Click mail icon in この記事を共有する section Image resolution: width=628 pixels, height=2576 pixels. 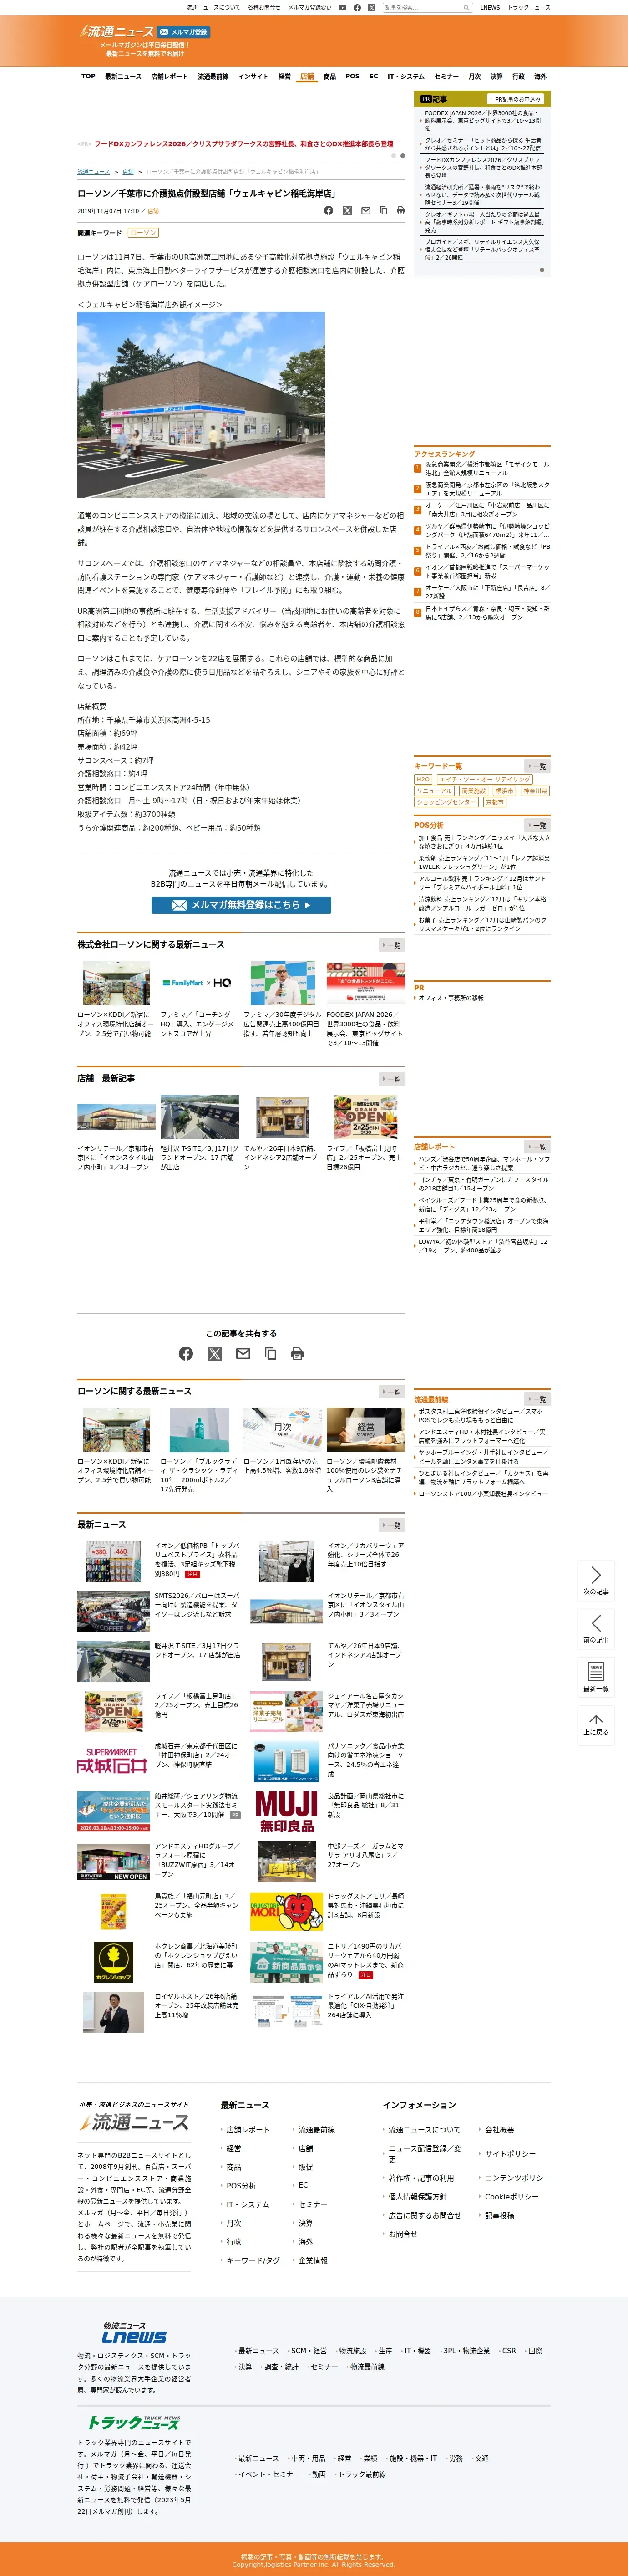point(242,1353)
